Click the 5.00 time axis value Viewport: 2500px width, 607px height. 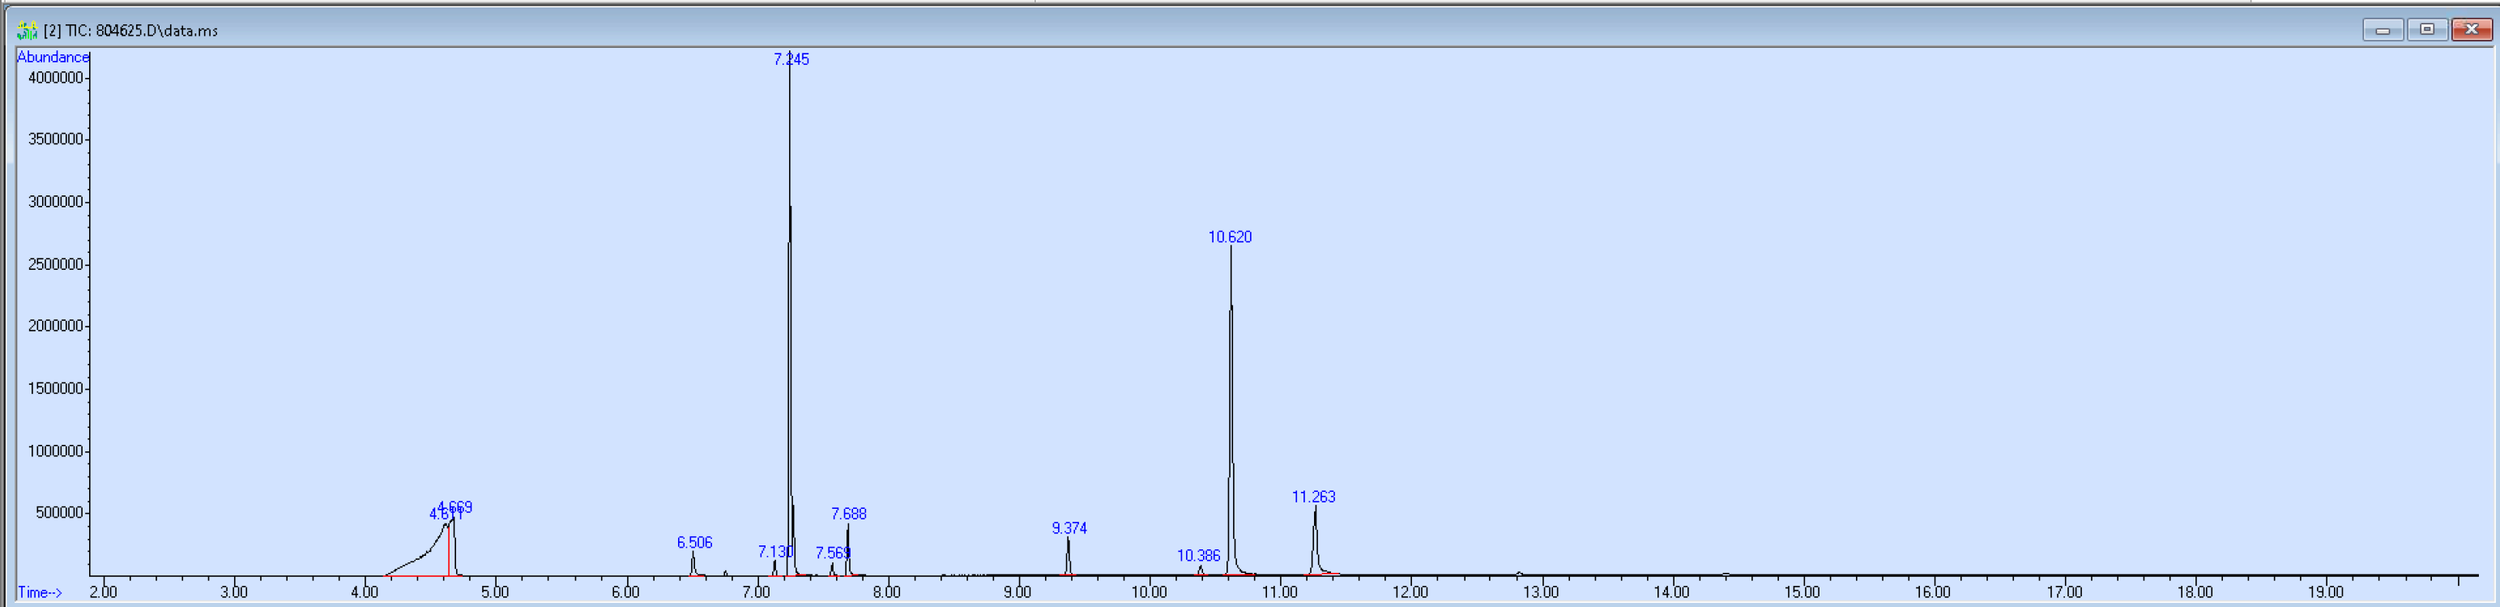(x=495, y=592)
